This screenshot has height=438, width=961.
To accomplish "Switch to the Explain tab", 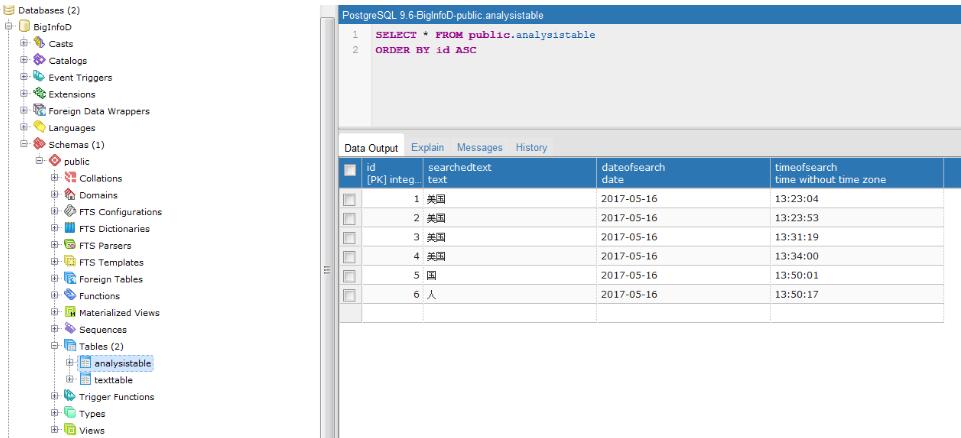I will (x=427, y=147).
